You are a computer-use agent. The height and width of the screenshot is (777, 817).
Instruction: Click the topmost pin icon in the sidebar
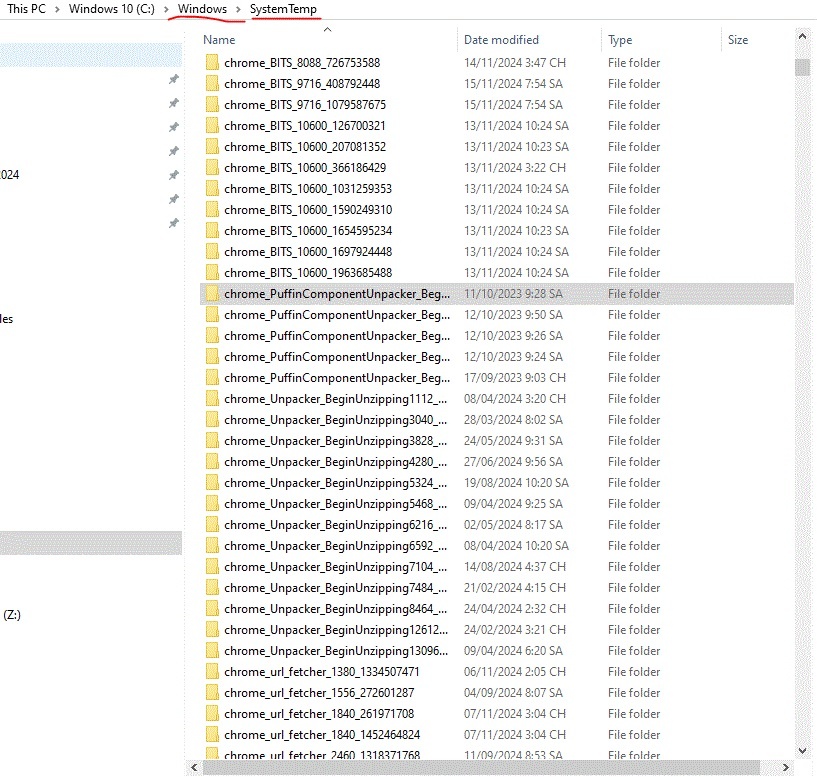tap(174, 79)
